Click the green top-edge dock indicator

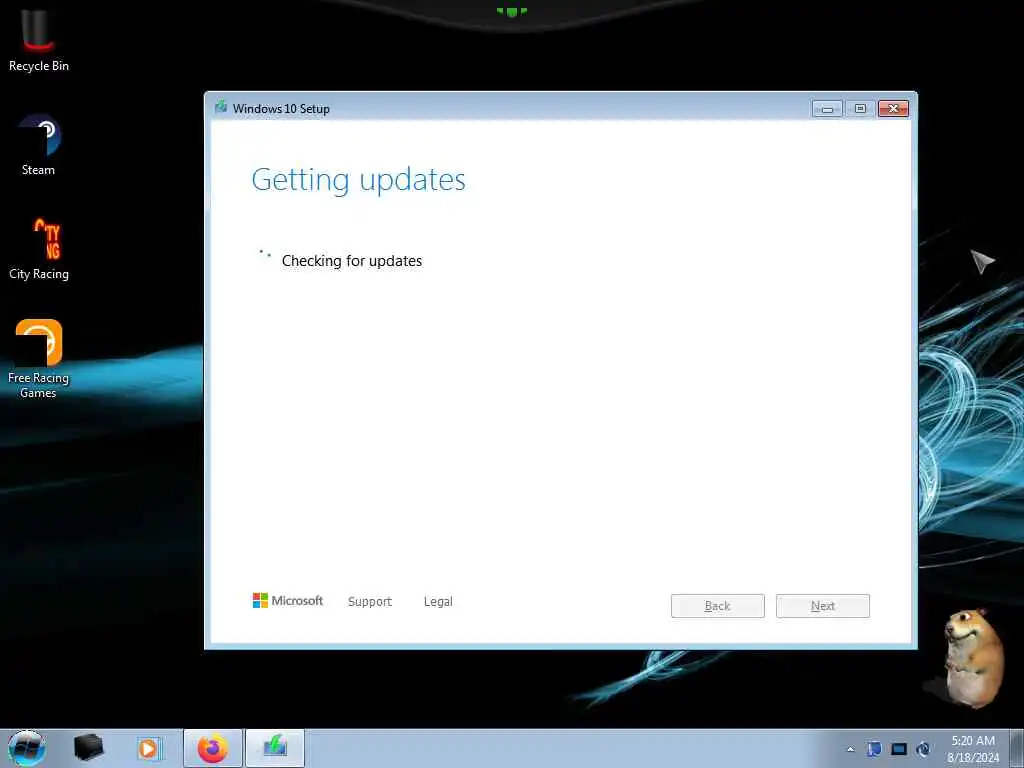pos(511,11)
